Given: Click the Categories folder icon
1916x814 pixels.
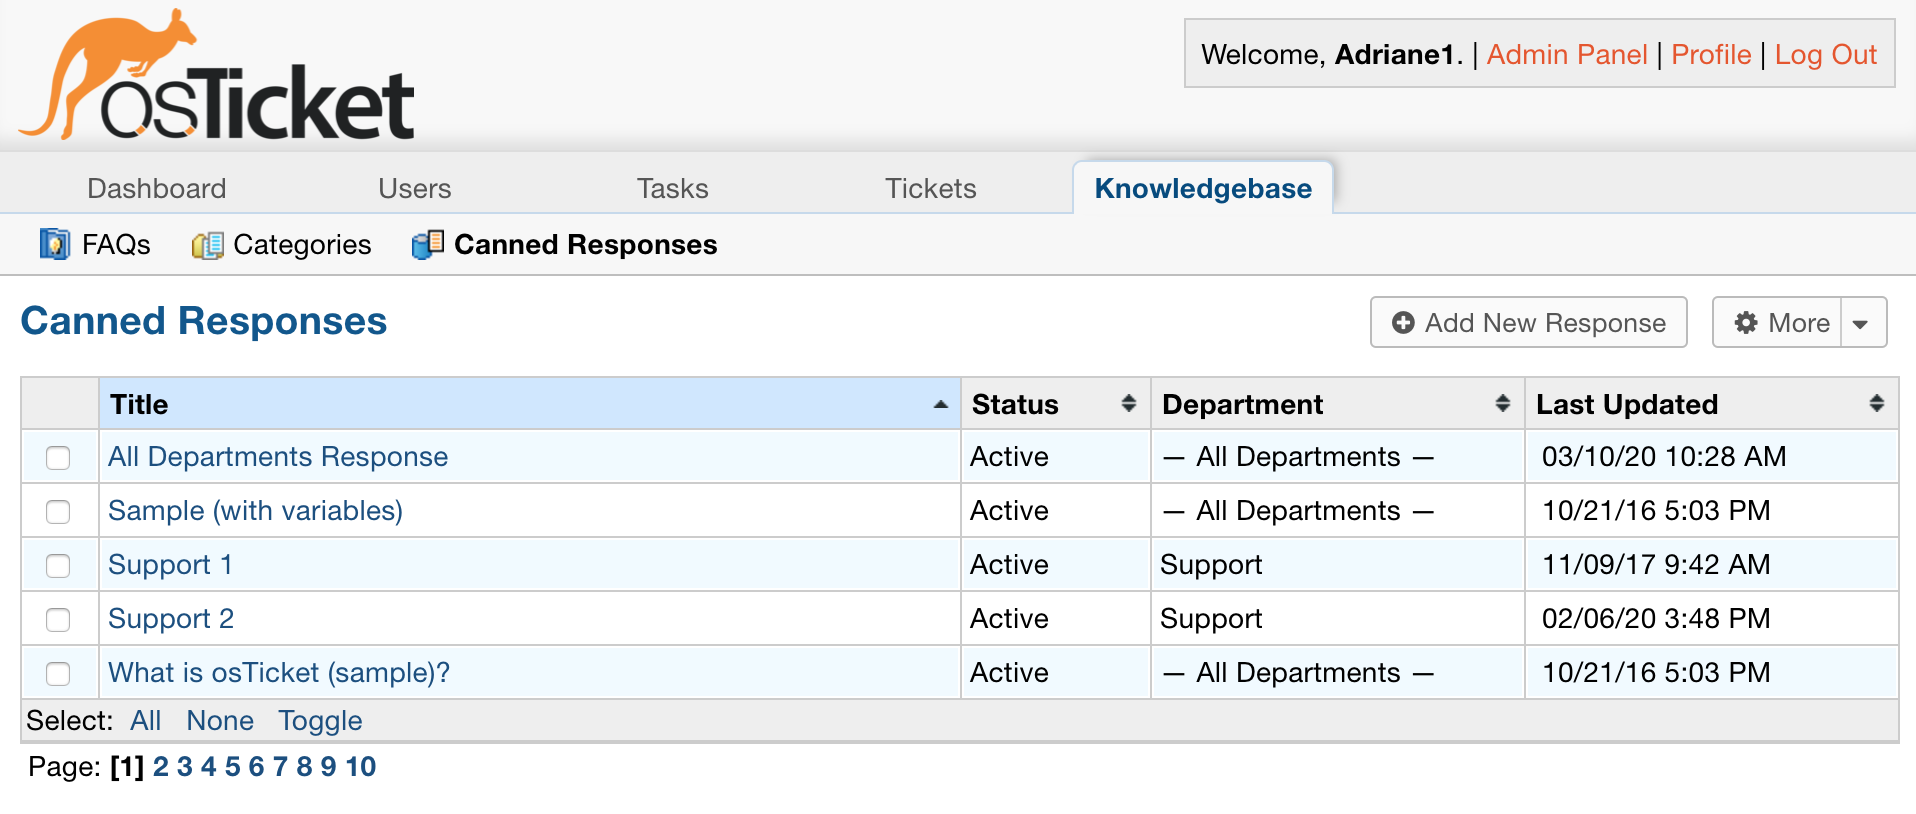Looking at the screenshot, I should (x=207, y=245).
